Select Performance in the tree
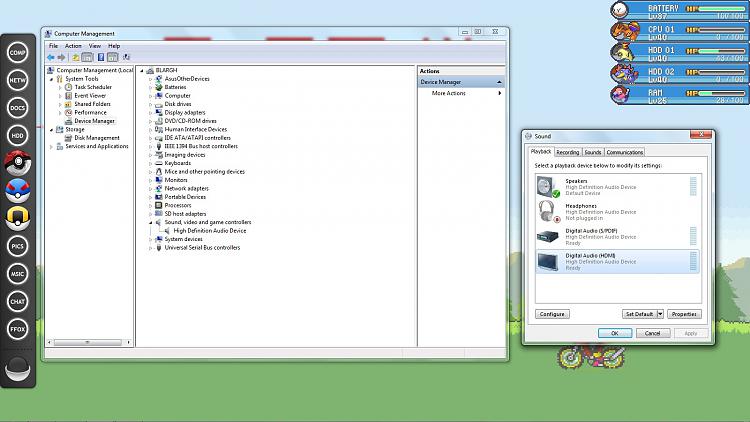Viewport: 750px width, 422px height. (90, 112)
